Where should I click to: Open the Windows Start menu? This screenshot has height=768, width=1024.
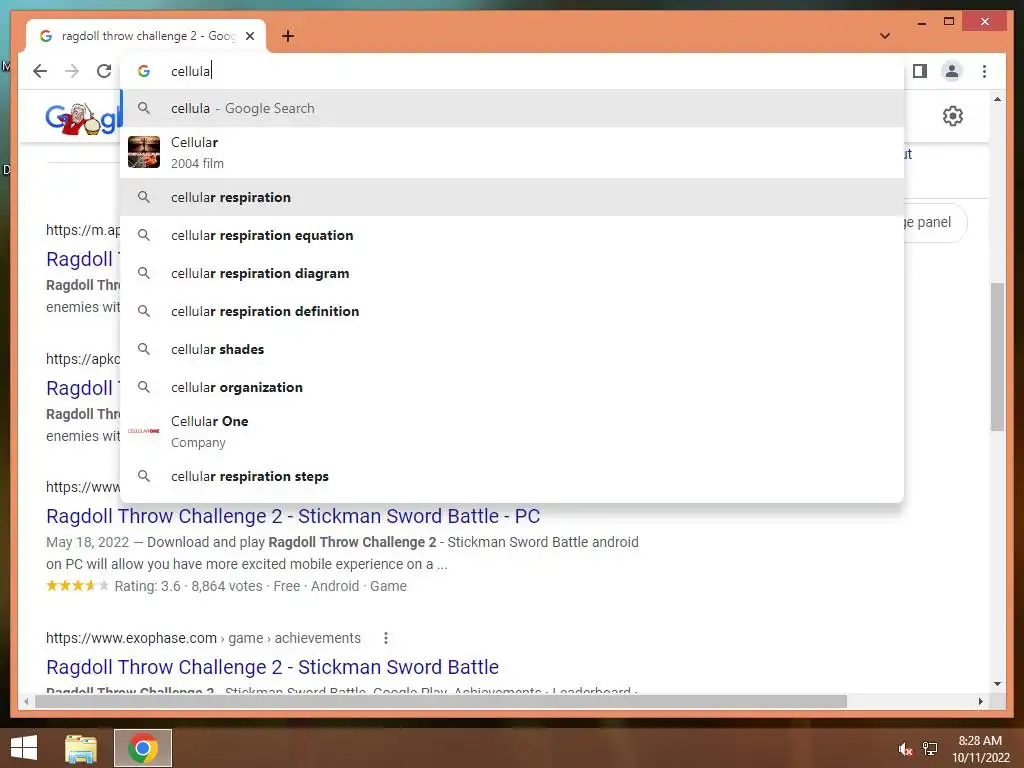point(24,748)
